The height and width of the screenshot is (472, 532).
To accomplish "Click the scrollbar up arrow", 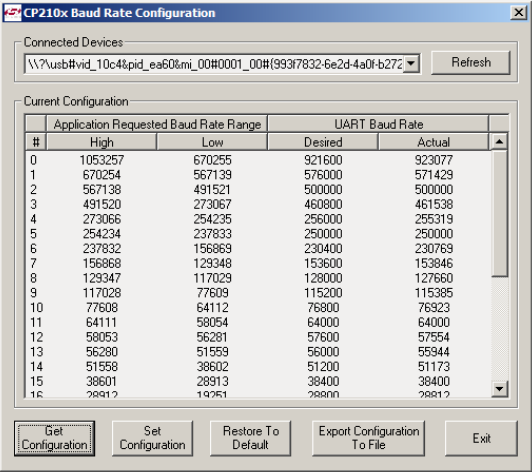I will point(499,141).
